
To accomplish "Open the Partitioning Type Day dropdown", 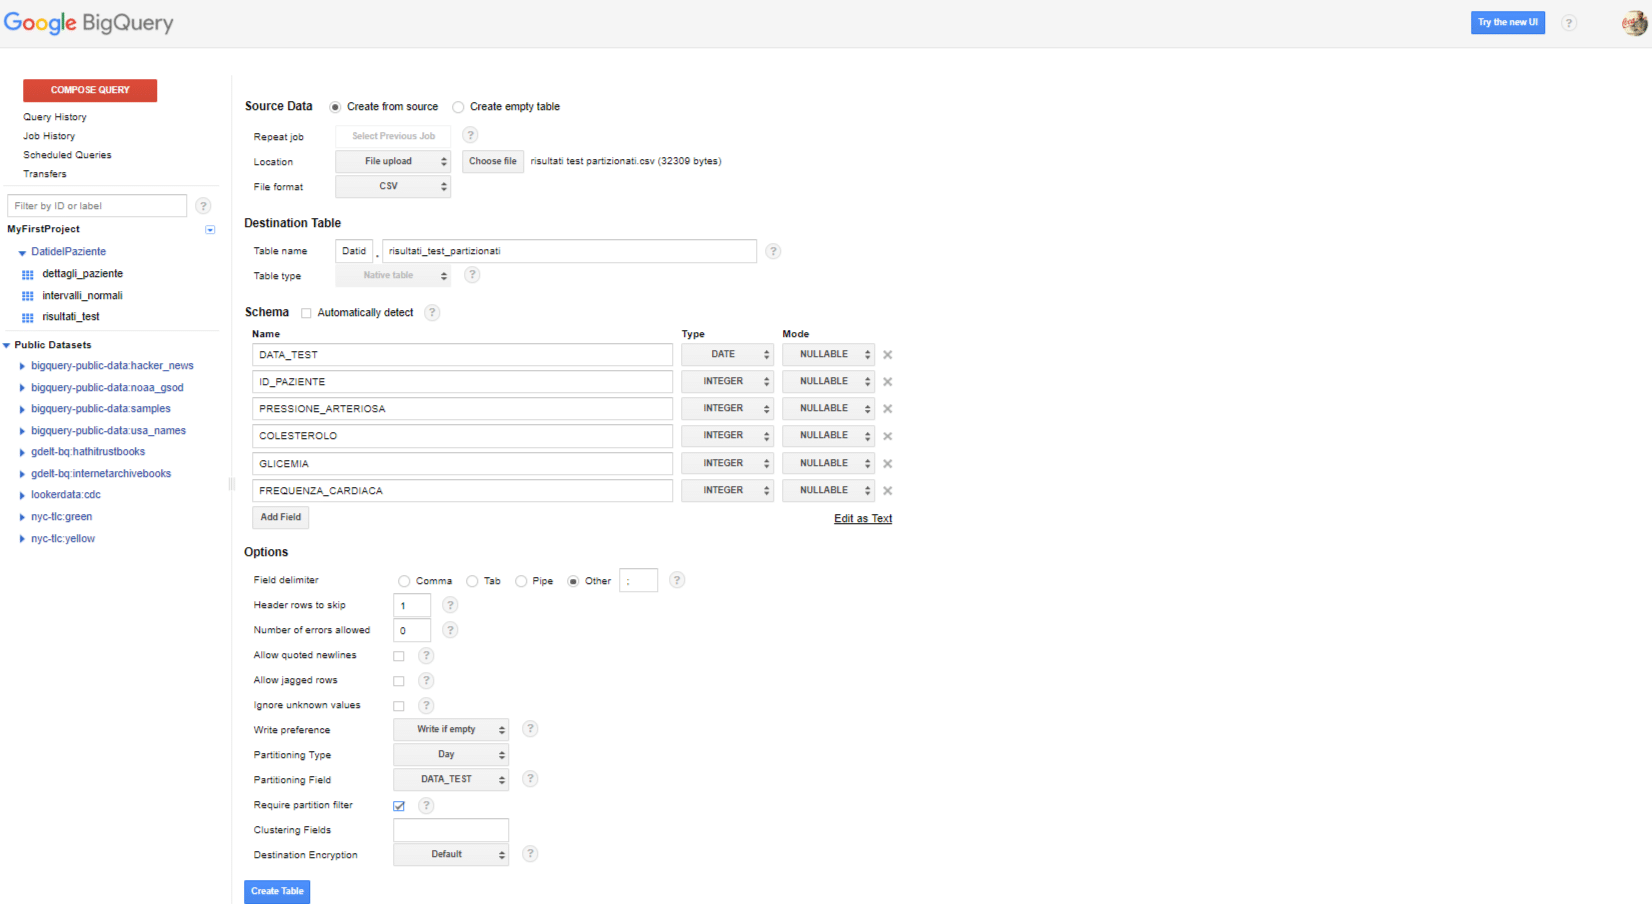I will coord(451,754).
